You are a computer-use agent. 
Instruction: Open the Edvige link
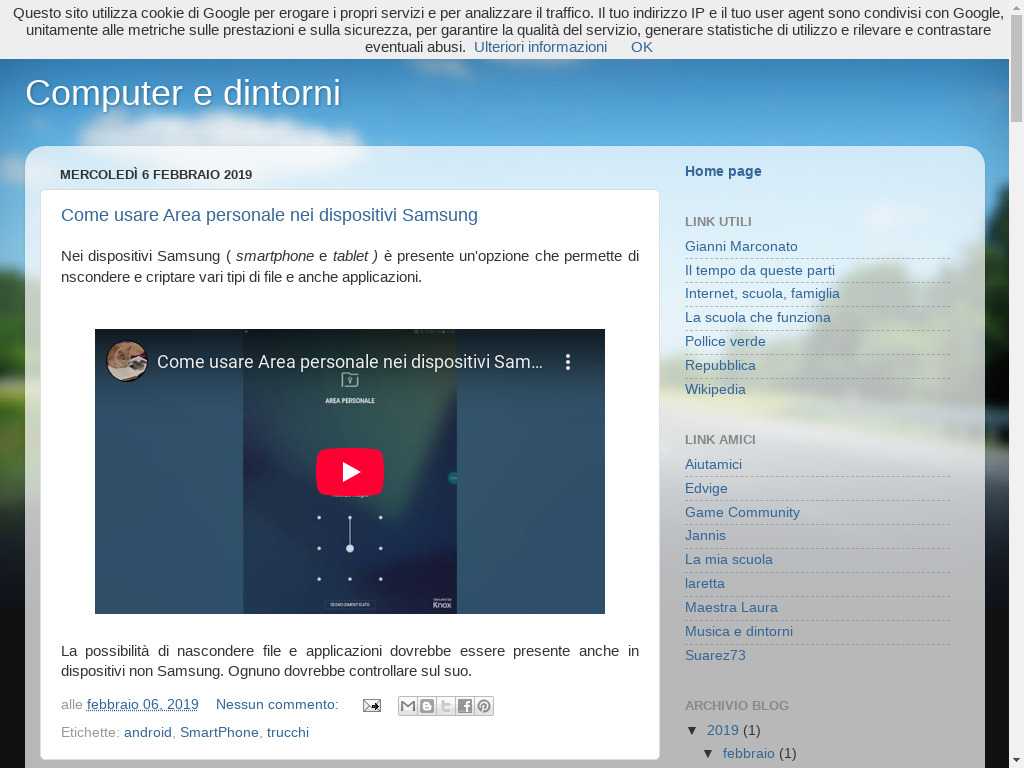click(706, 488)
